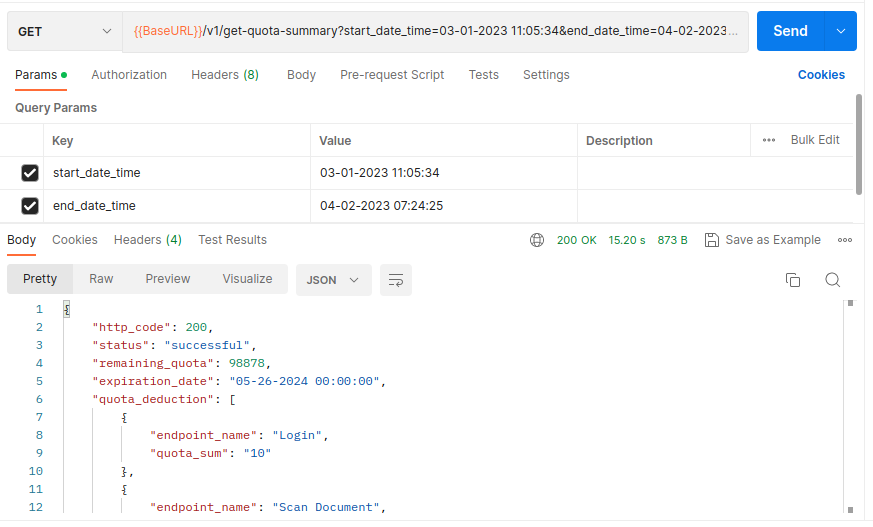Click the globe network information icon
873x527 pixels.
(x=537, y=240)
